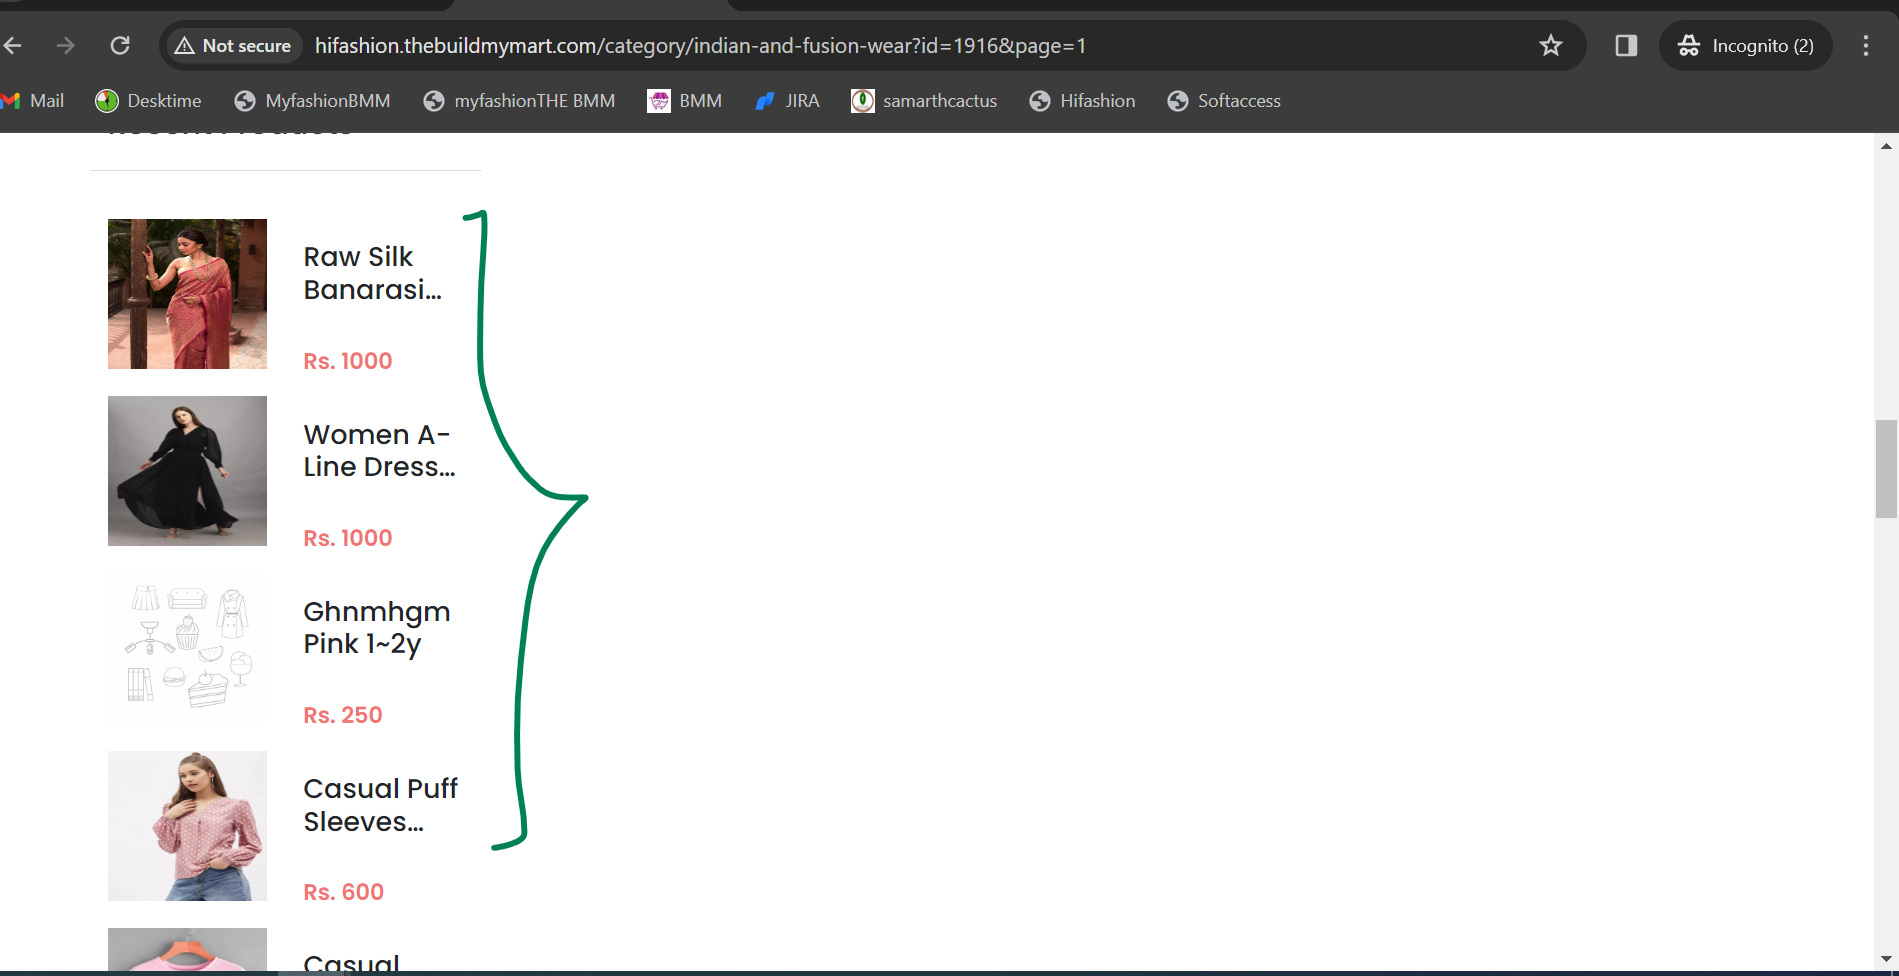Open the Hifashion bookmark

pos(1082,101)
